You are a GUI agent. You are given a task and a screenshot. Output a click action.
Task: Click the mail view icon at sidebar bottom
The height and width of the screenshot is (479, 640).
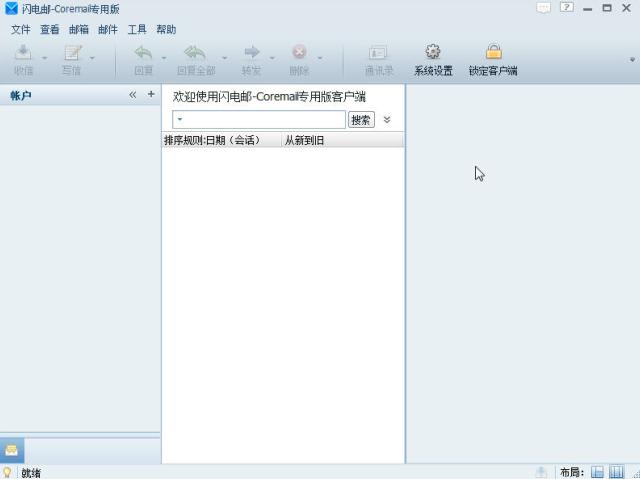pyautogui.click(x=12, y=450)
